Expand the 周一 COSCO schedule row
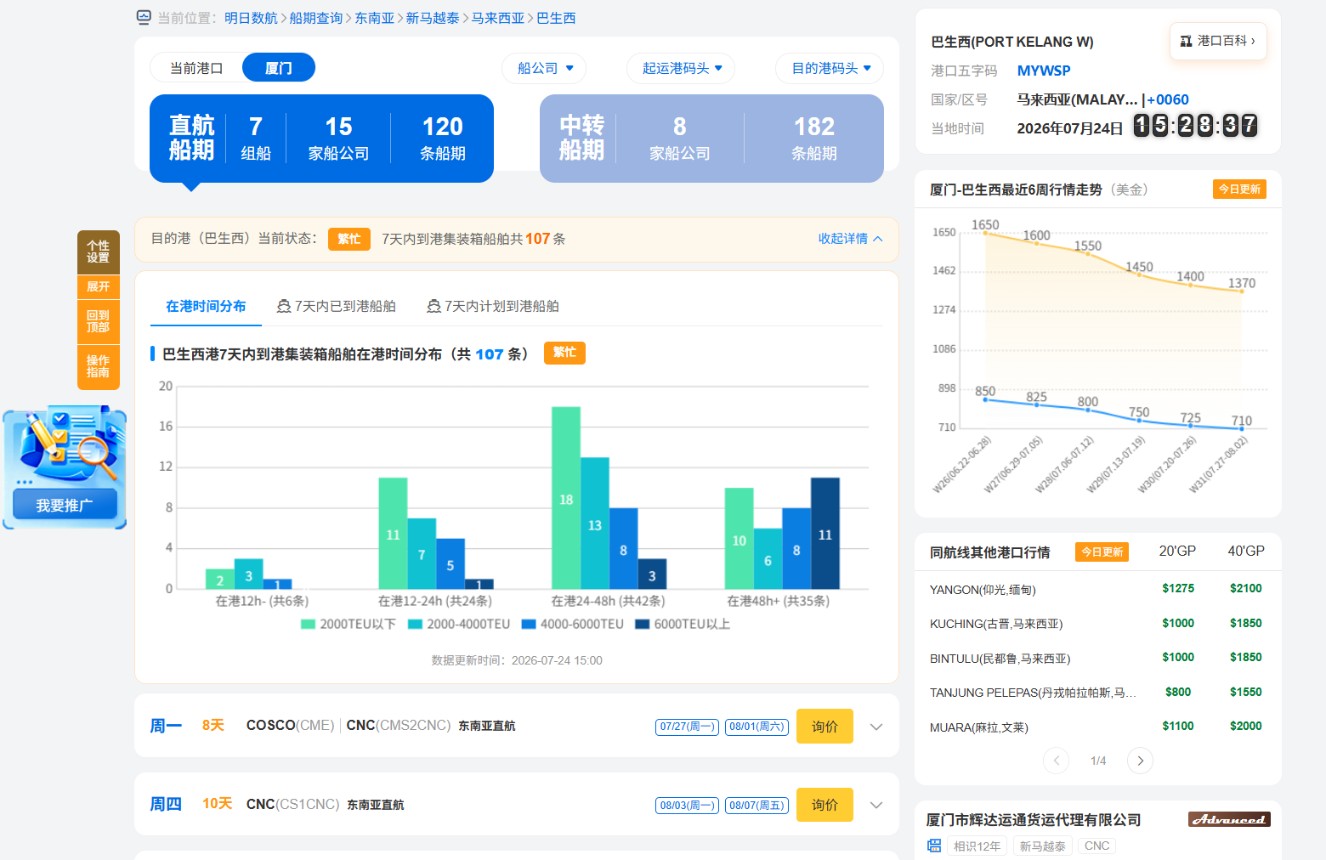The image size is (1326, 860). [x=877, y=727]
